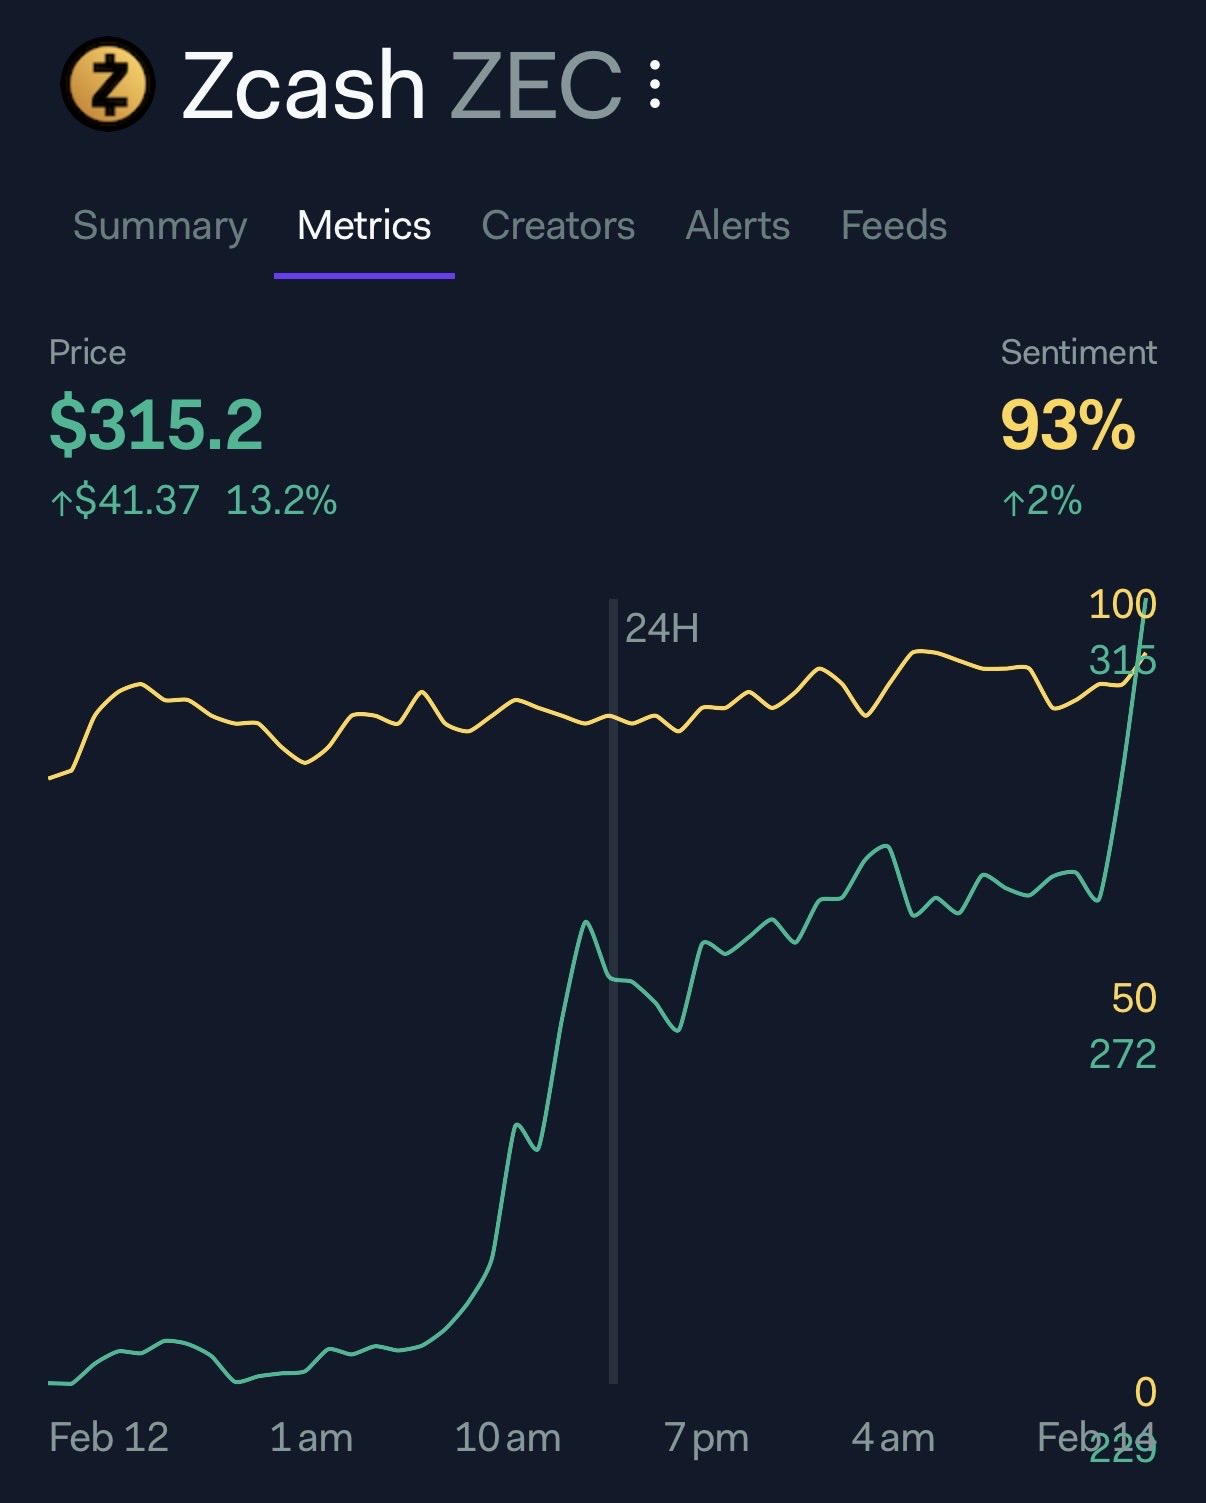Click the 24H marker on the chart
Viewport: 1206px width, 1503px height.
coord(661,628)
